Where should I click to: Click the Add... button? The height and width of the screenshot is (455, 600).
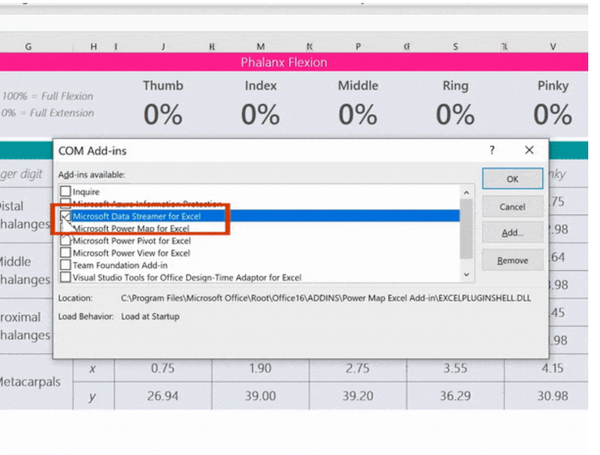click(x=512, y=233)
